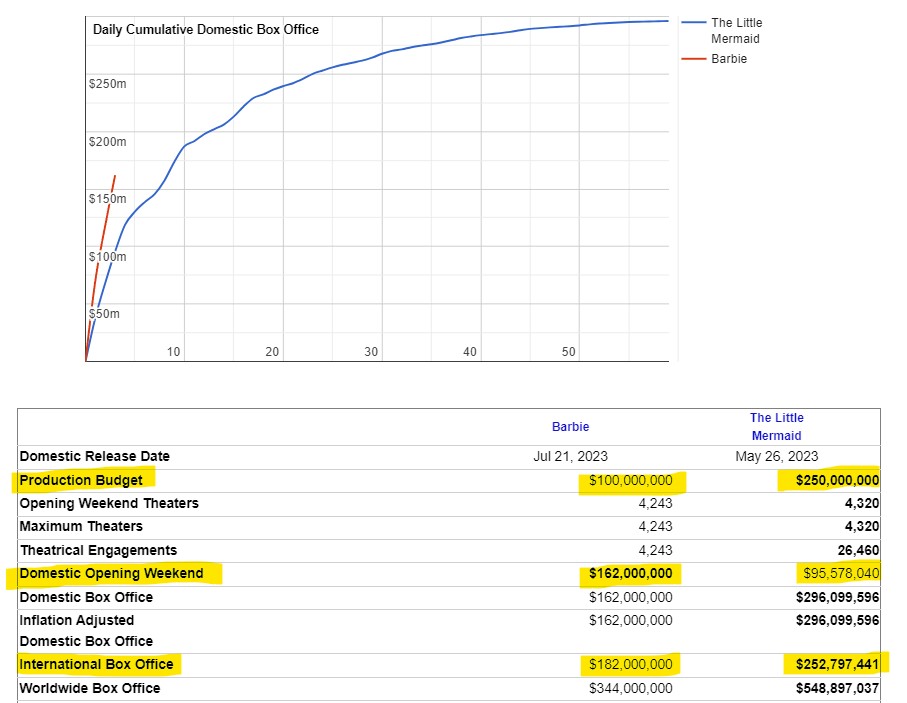Image resolution: width=907 pixels, height=703 pixels.
Task: Click the $182,000,000 international box office value
Action: coord(630,665)
